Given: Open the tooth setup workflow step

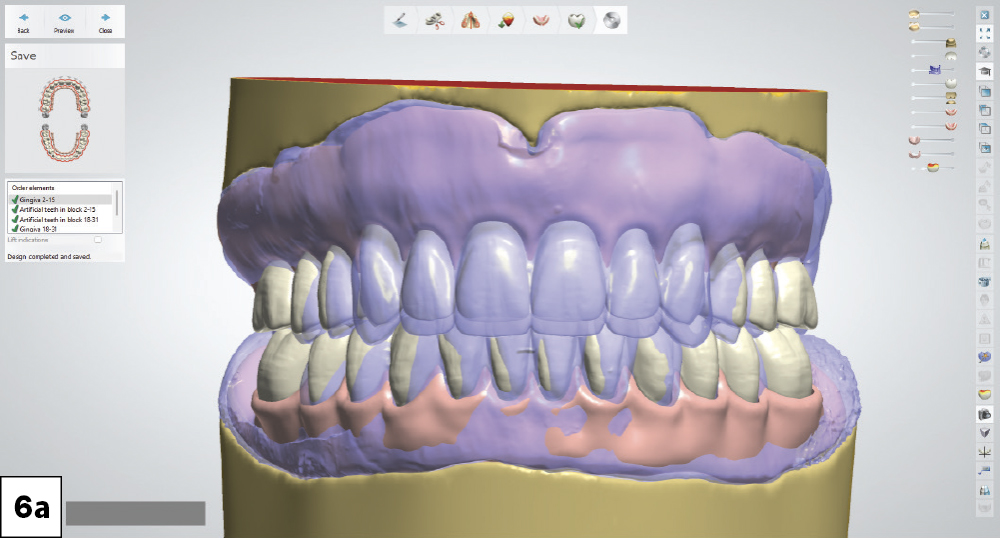Looking at the screenshot, I should pyautogui.click(x=506, y=20).
